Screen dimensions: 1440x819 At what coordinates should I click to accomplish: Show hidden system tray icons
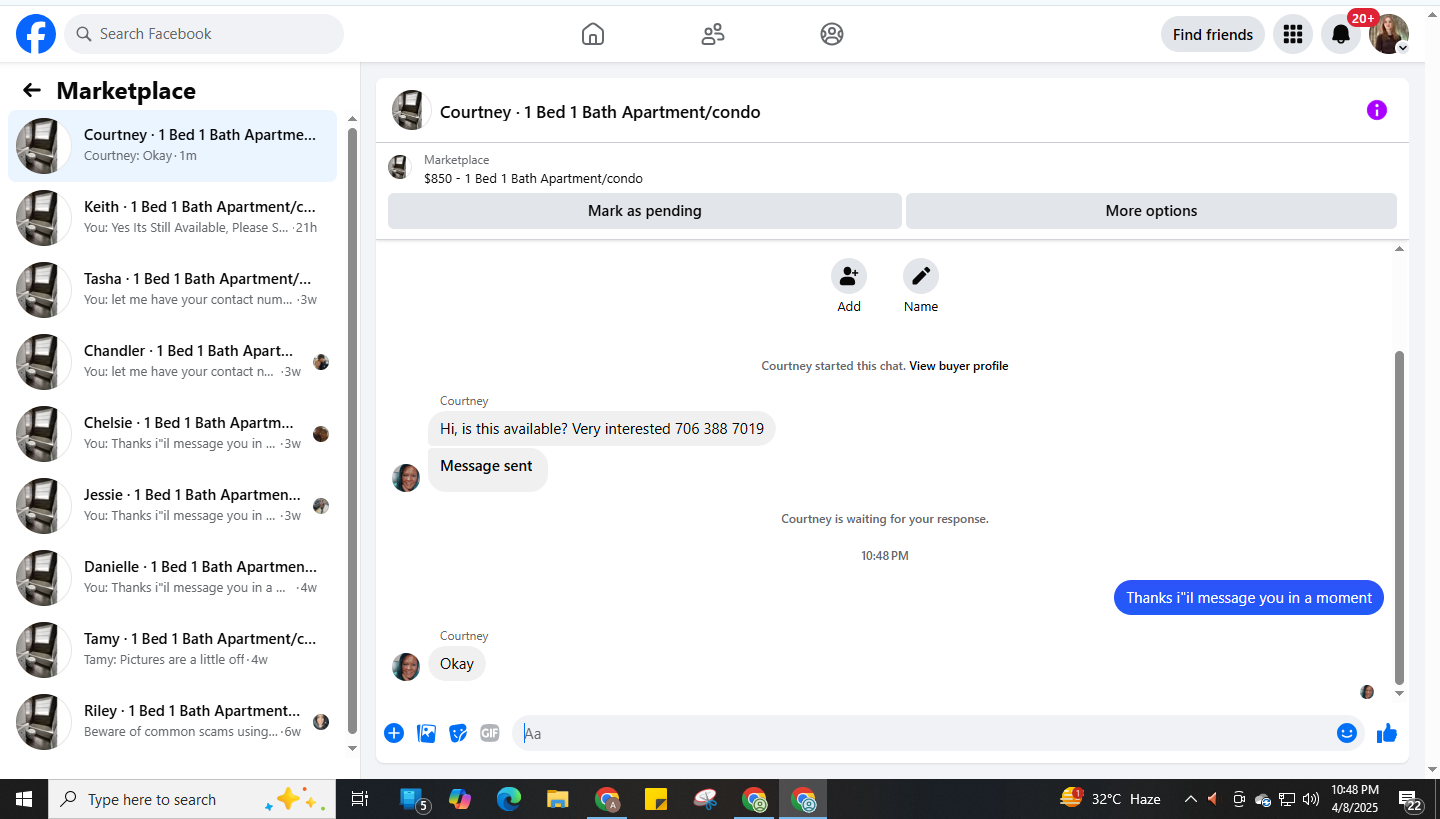click(1190, 800)
